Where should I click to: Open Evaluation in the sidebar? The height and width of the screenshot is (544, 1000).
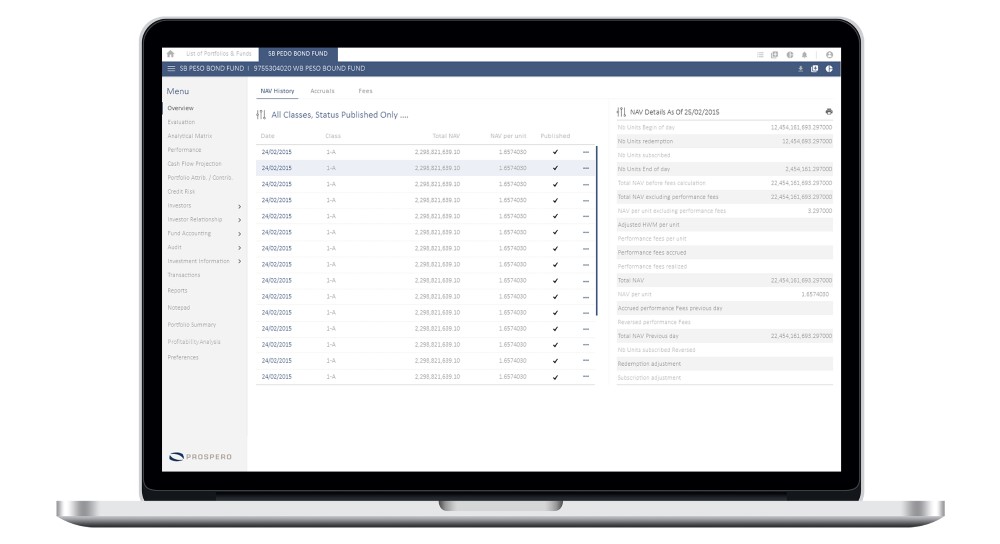coord(181,122)
